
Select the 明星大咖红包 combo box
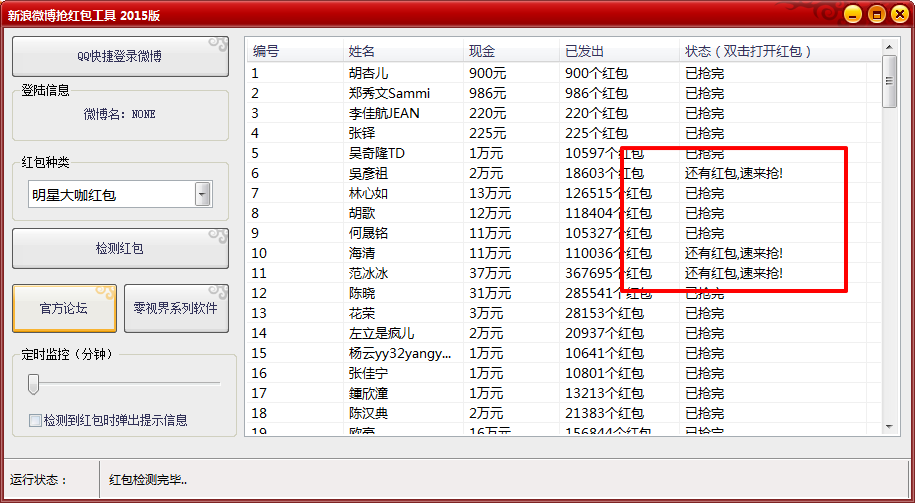point(120,194)
